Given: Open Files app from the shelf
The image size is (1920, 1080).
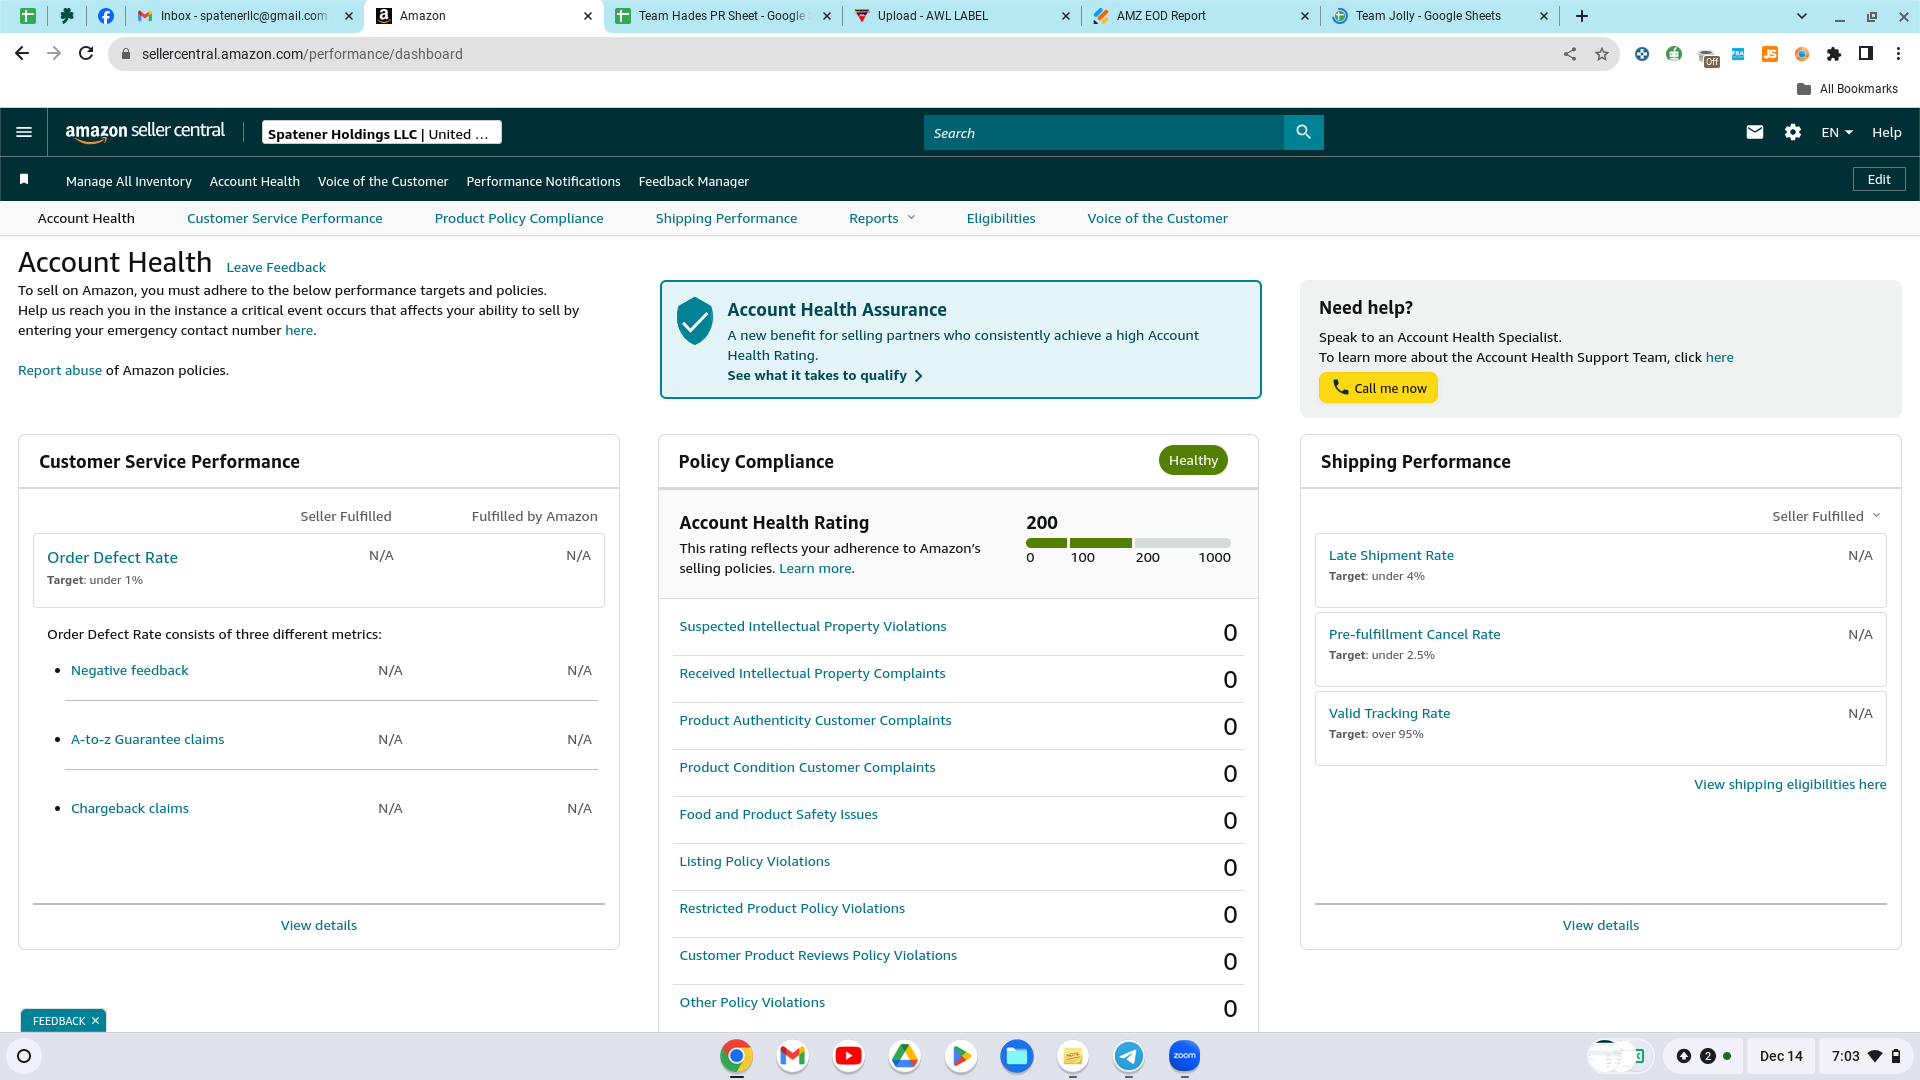Looking at the screenshot, I should point(1016,1056).
